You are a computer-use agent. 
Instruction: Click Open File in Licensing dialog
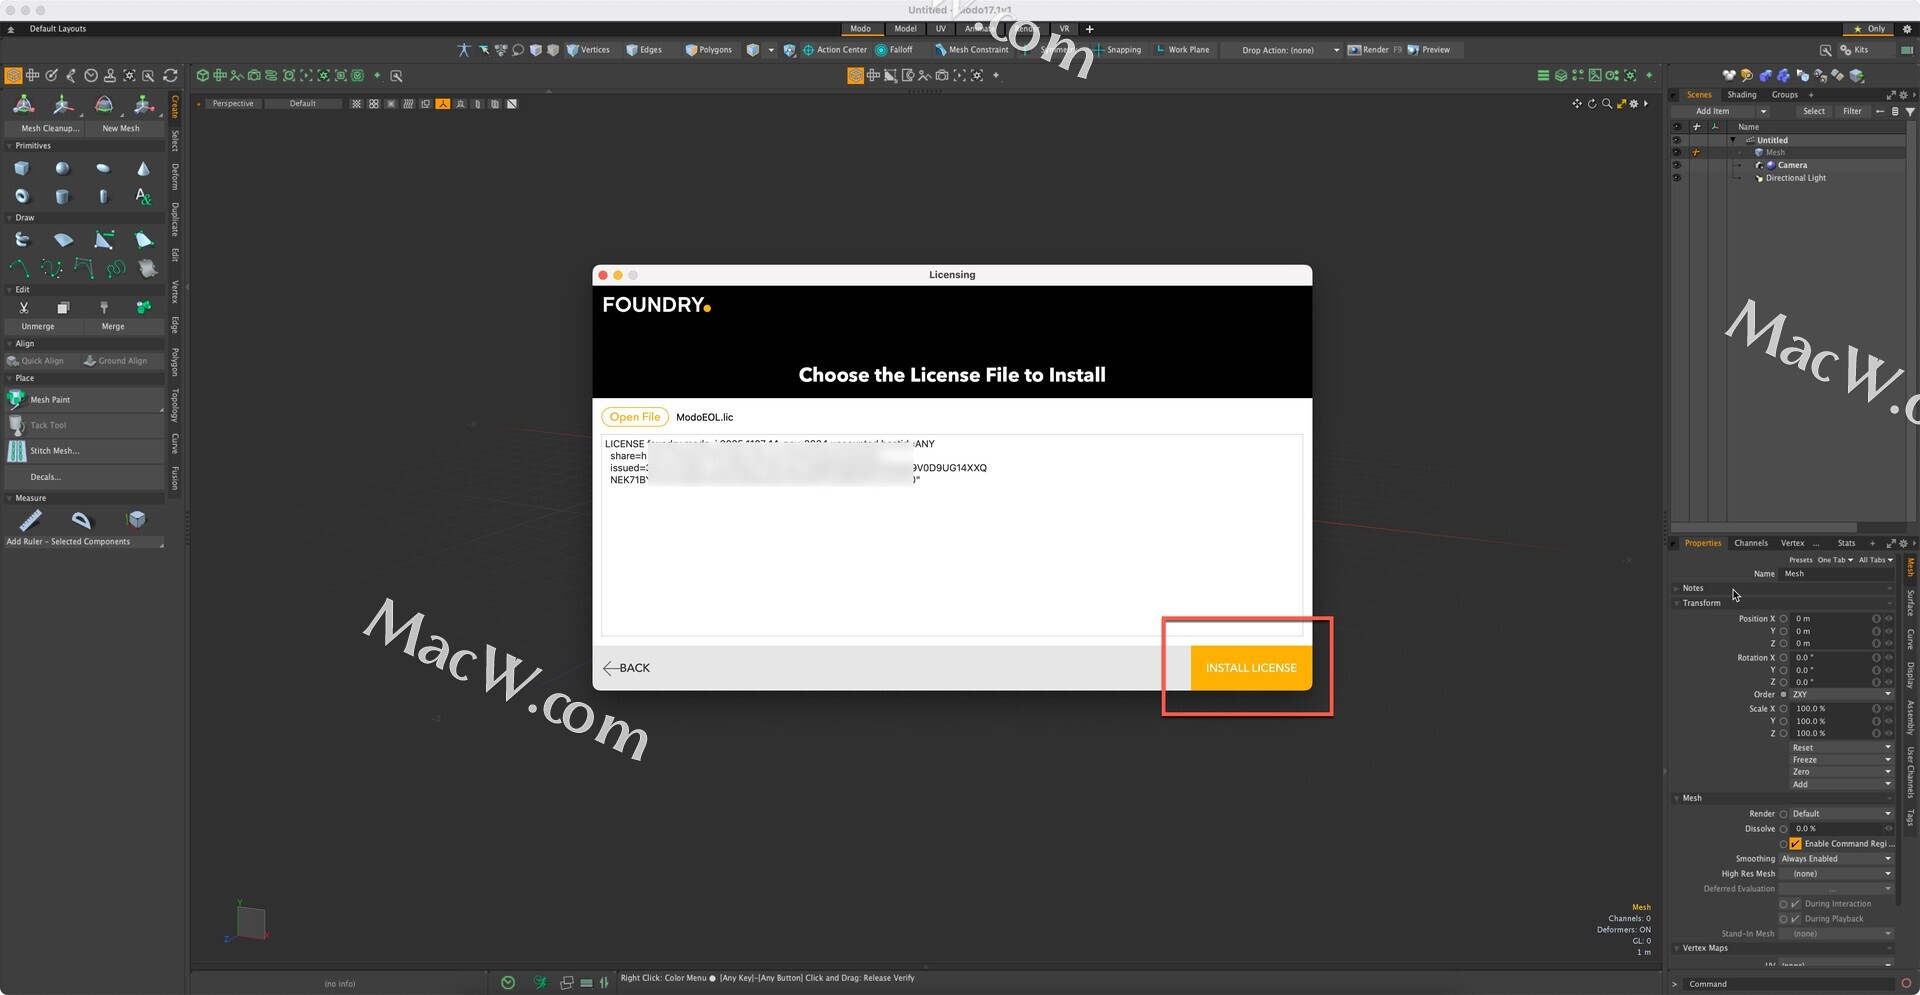click(x=635, y=417)
